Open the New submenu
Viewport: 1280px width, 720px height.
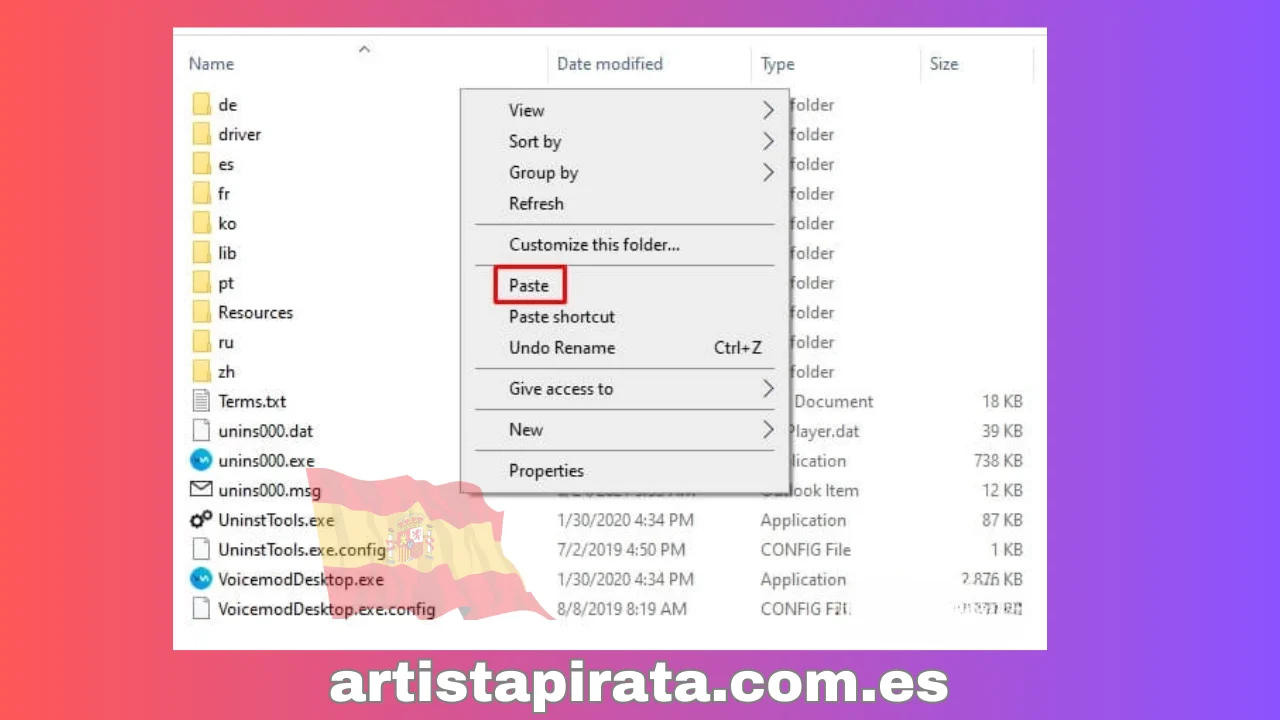(625, 429)
